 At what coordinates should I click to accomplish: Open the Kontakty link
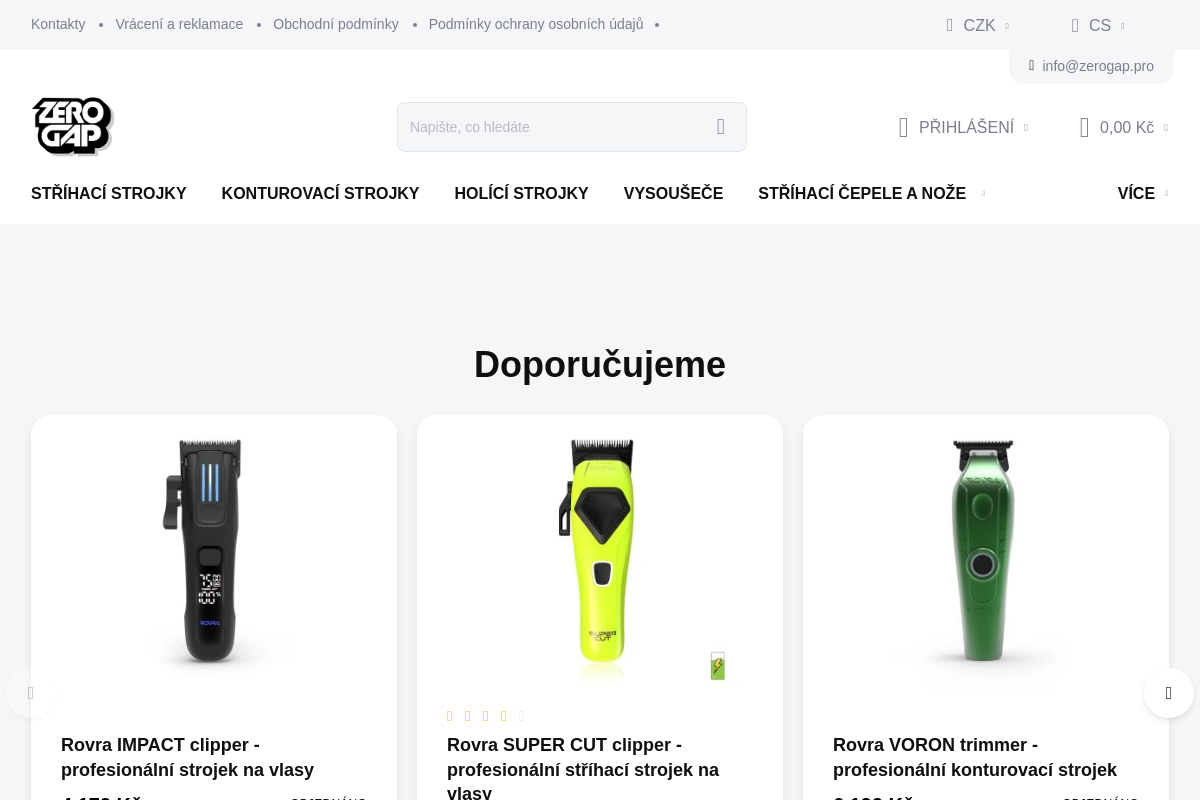click(58, 24)
